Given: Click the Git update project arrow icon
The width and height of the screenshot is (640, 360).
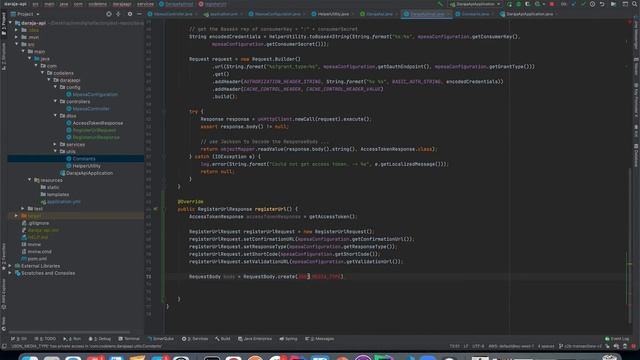Looking at the screenshot, I should 573,4.
